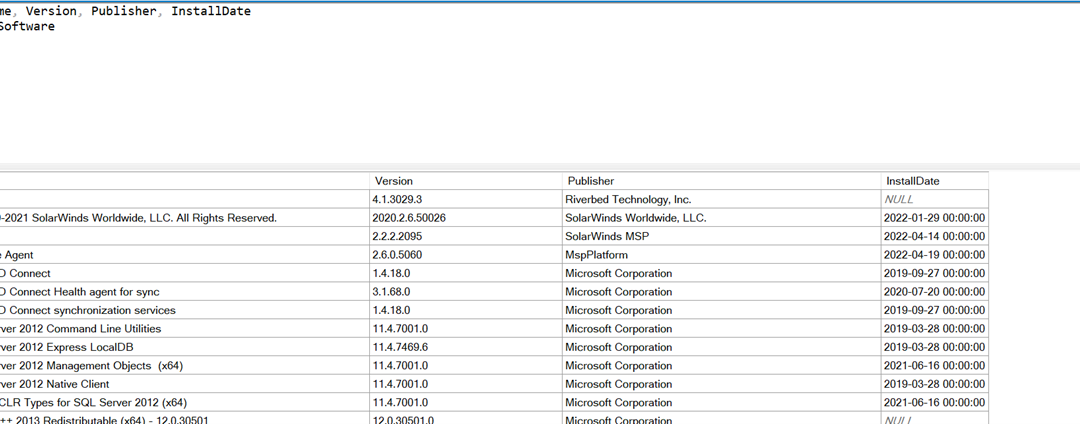Place cursor on 'Software' in query editor

pos(26,26)
